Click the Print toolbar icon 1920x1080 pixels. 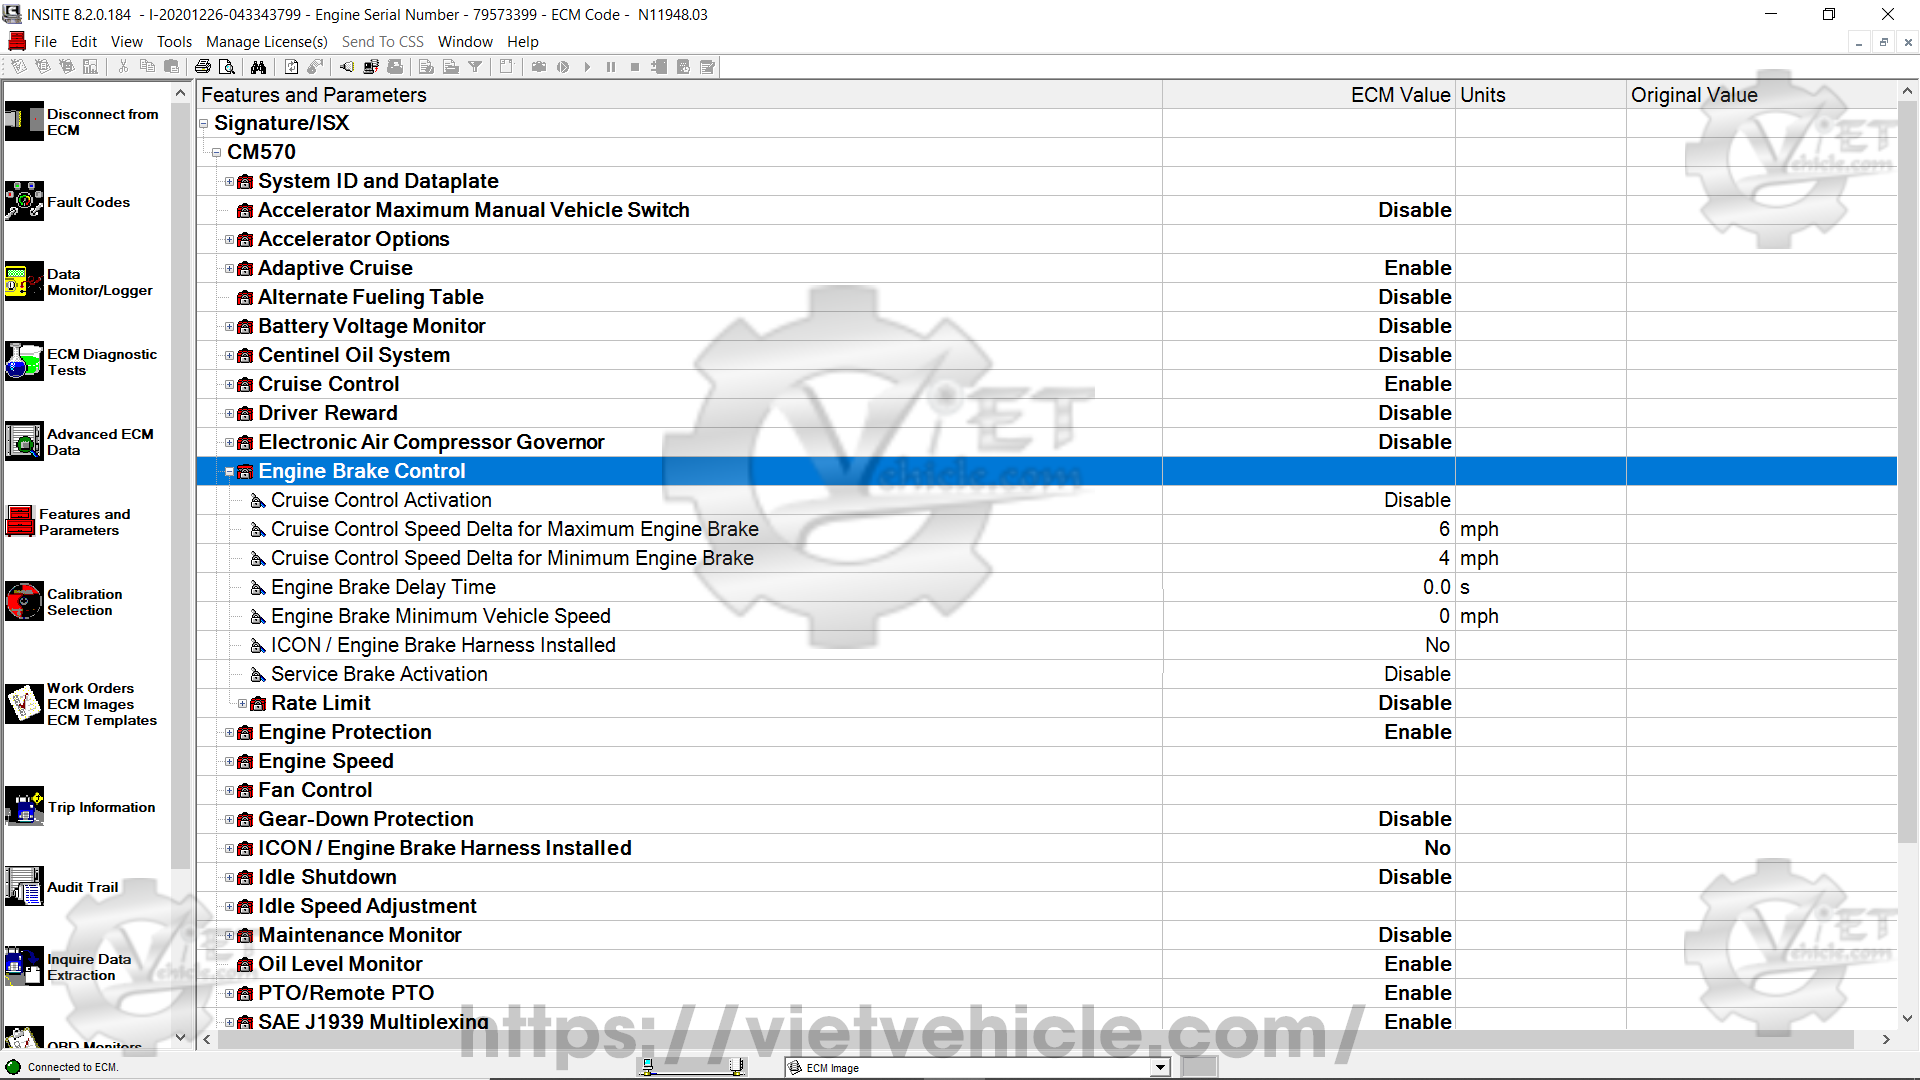pos(203,67)
